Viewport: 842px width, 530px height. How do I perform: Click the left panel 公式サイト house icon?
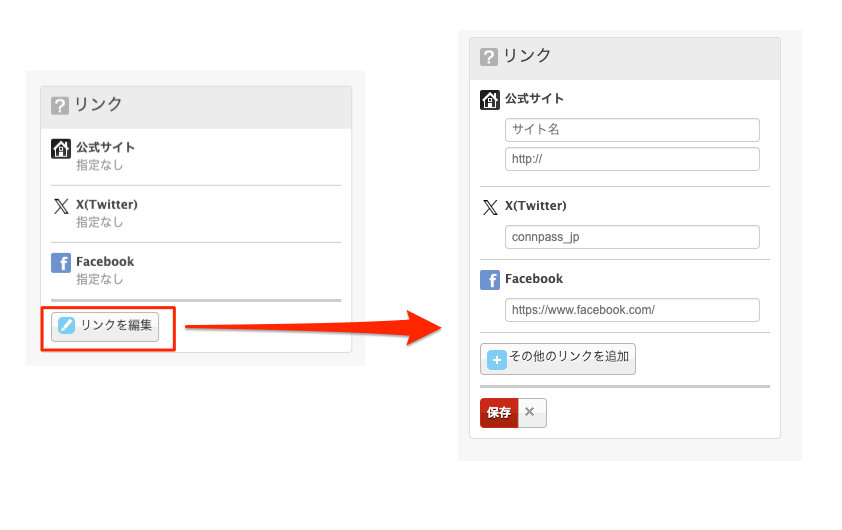pos(61,150)
